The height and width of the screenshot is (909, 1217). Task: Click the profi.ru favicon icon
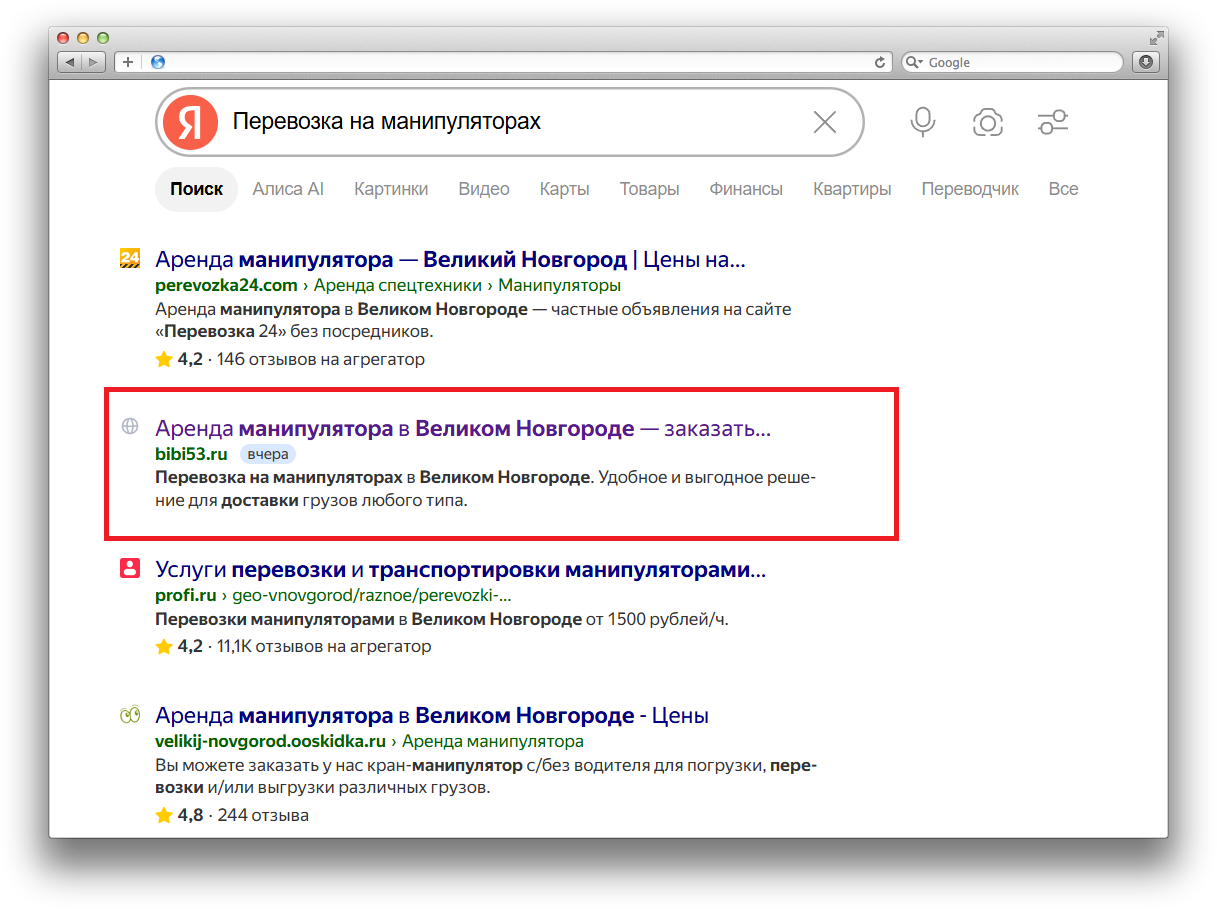pos(129,569)
